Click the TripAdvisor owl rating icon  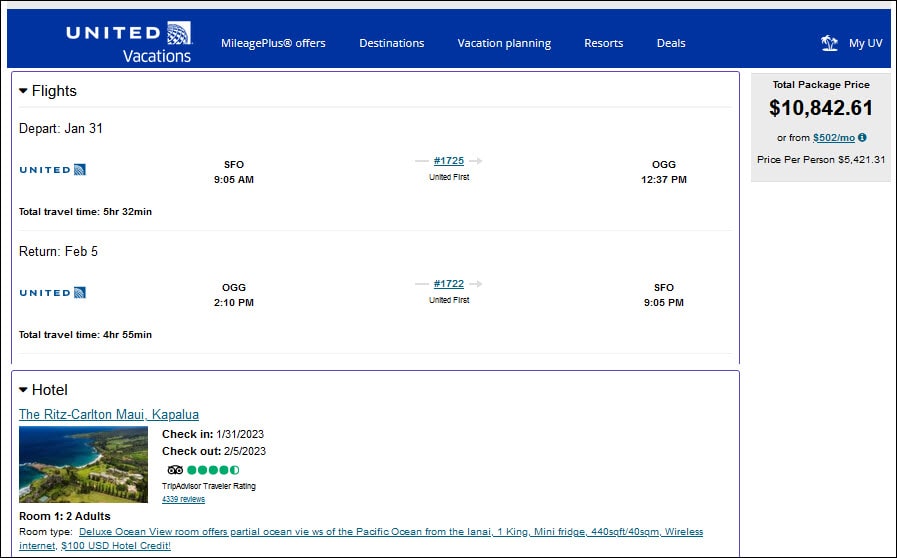(174, 470)
